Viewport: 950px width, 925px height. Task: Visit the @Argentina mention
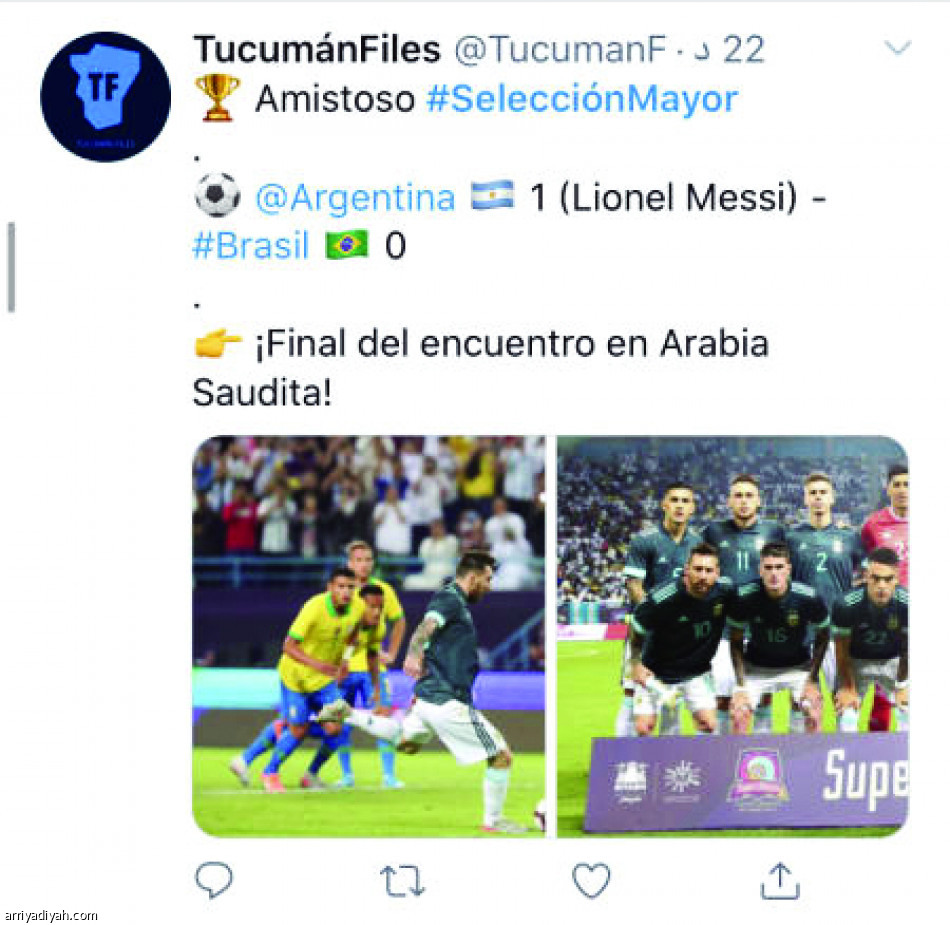pos(355,197)
